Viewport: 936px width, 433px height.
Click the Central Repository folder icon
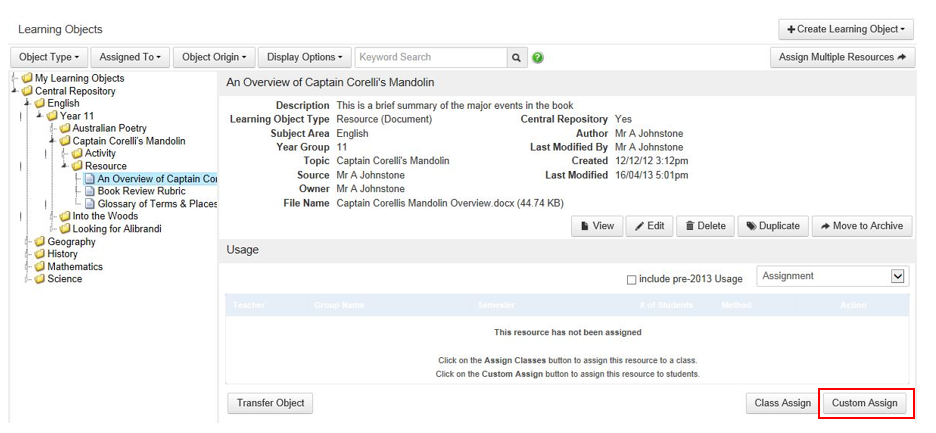[x=27, y=91]
